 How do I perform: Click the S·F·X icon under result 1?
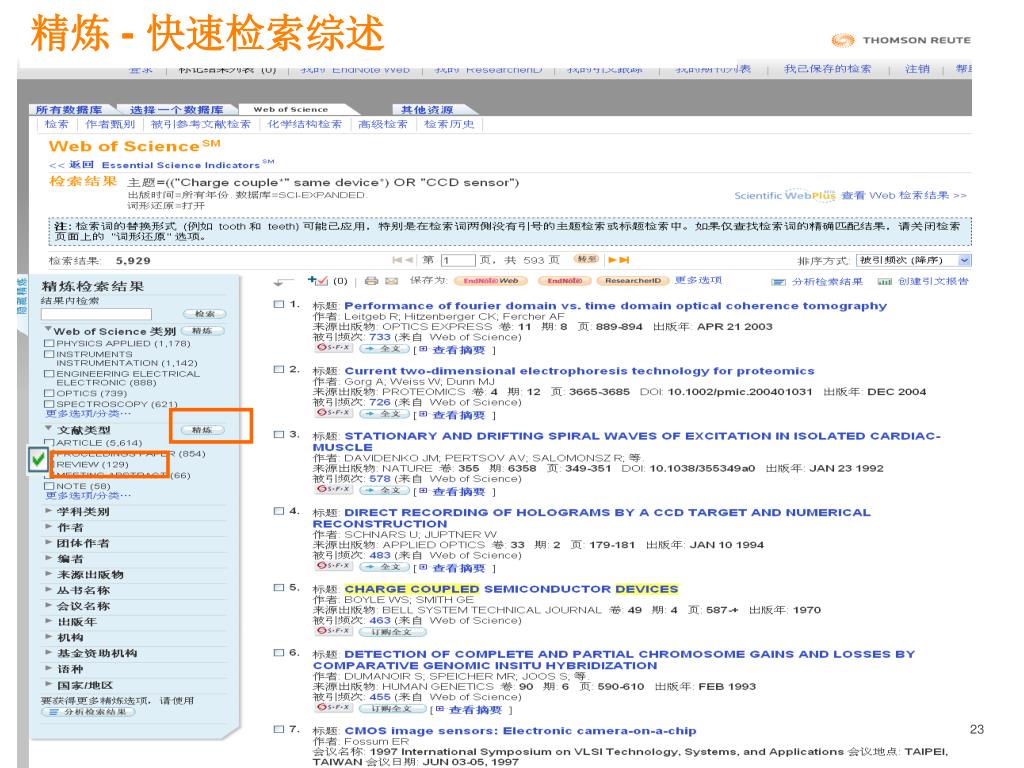tap(334, 348)
